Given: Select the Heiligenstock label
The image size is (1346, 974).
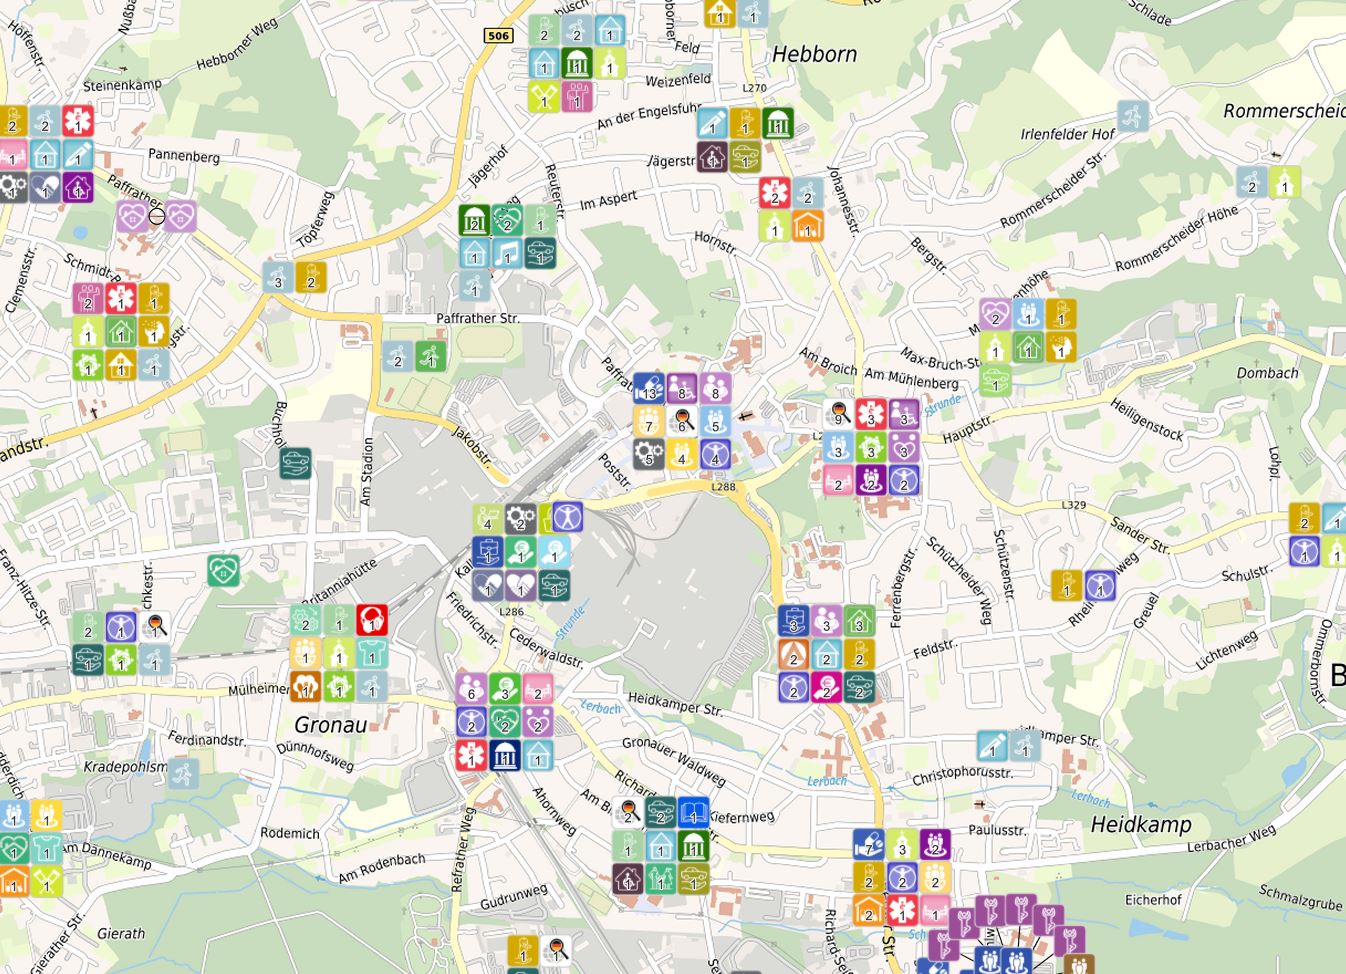Looking at the screenshot, I should tap(1147, 420).
